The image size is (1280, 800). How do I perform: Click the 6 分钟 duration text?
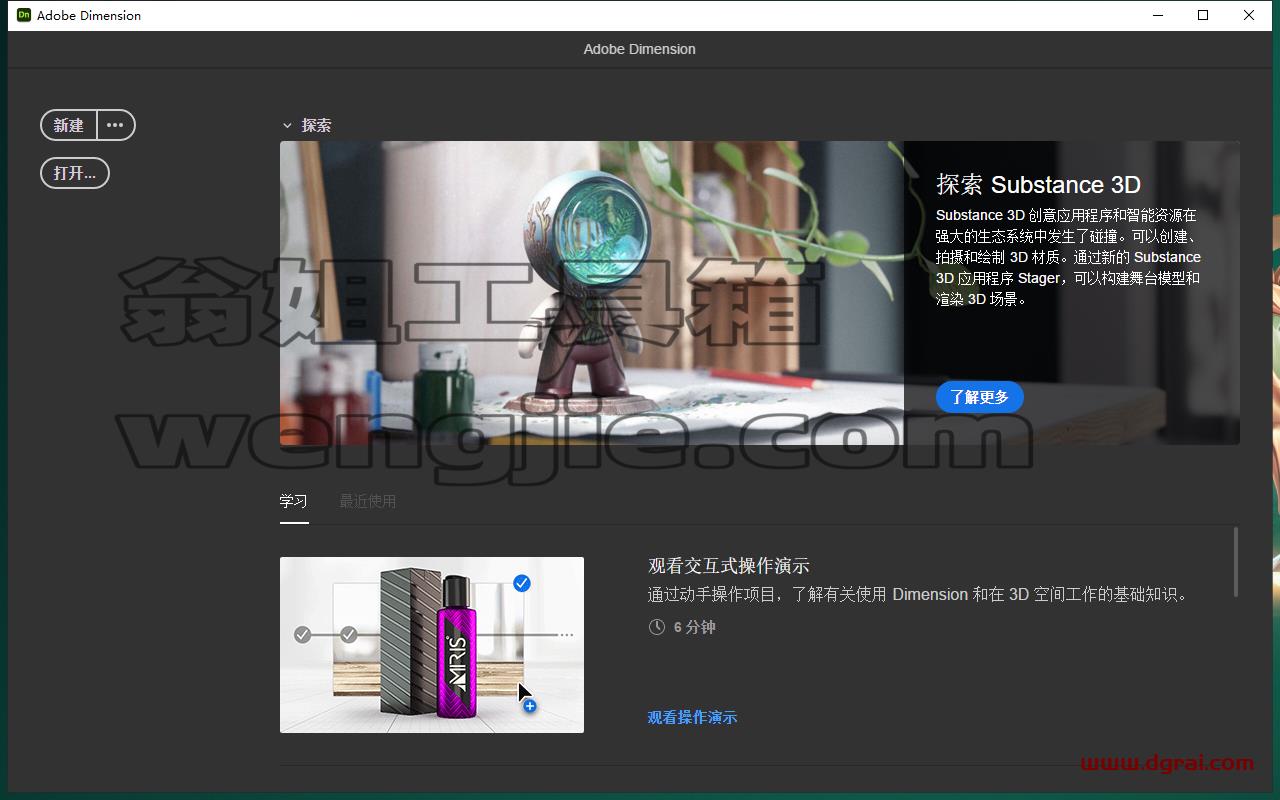point(695,627)
